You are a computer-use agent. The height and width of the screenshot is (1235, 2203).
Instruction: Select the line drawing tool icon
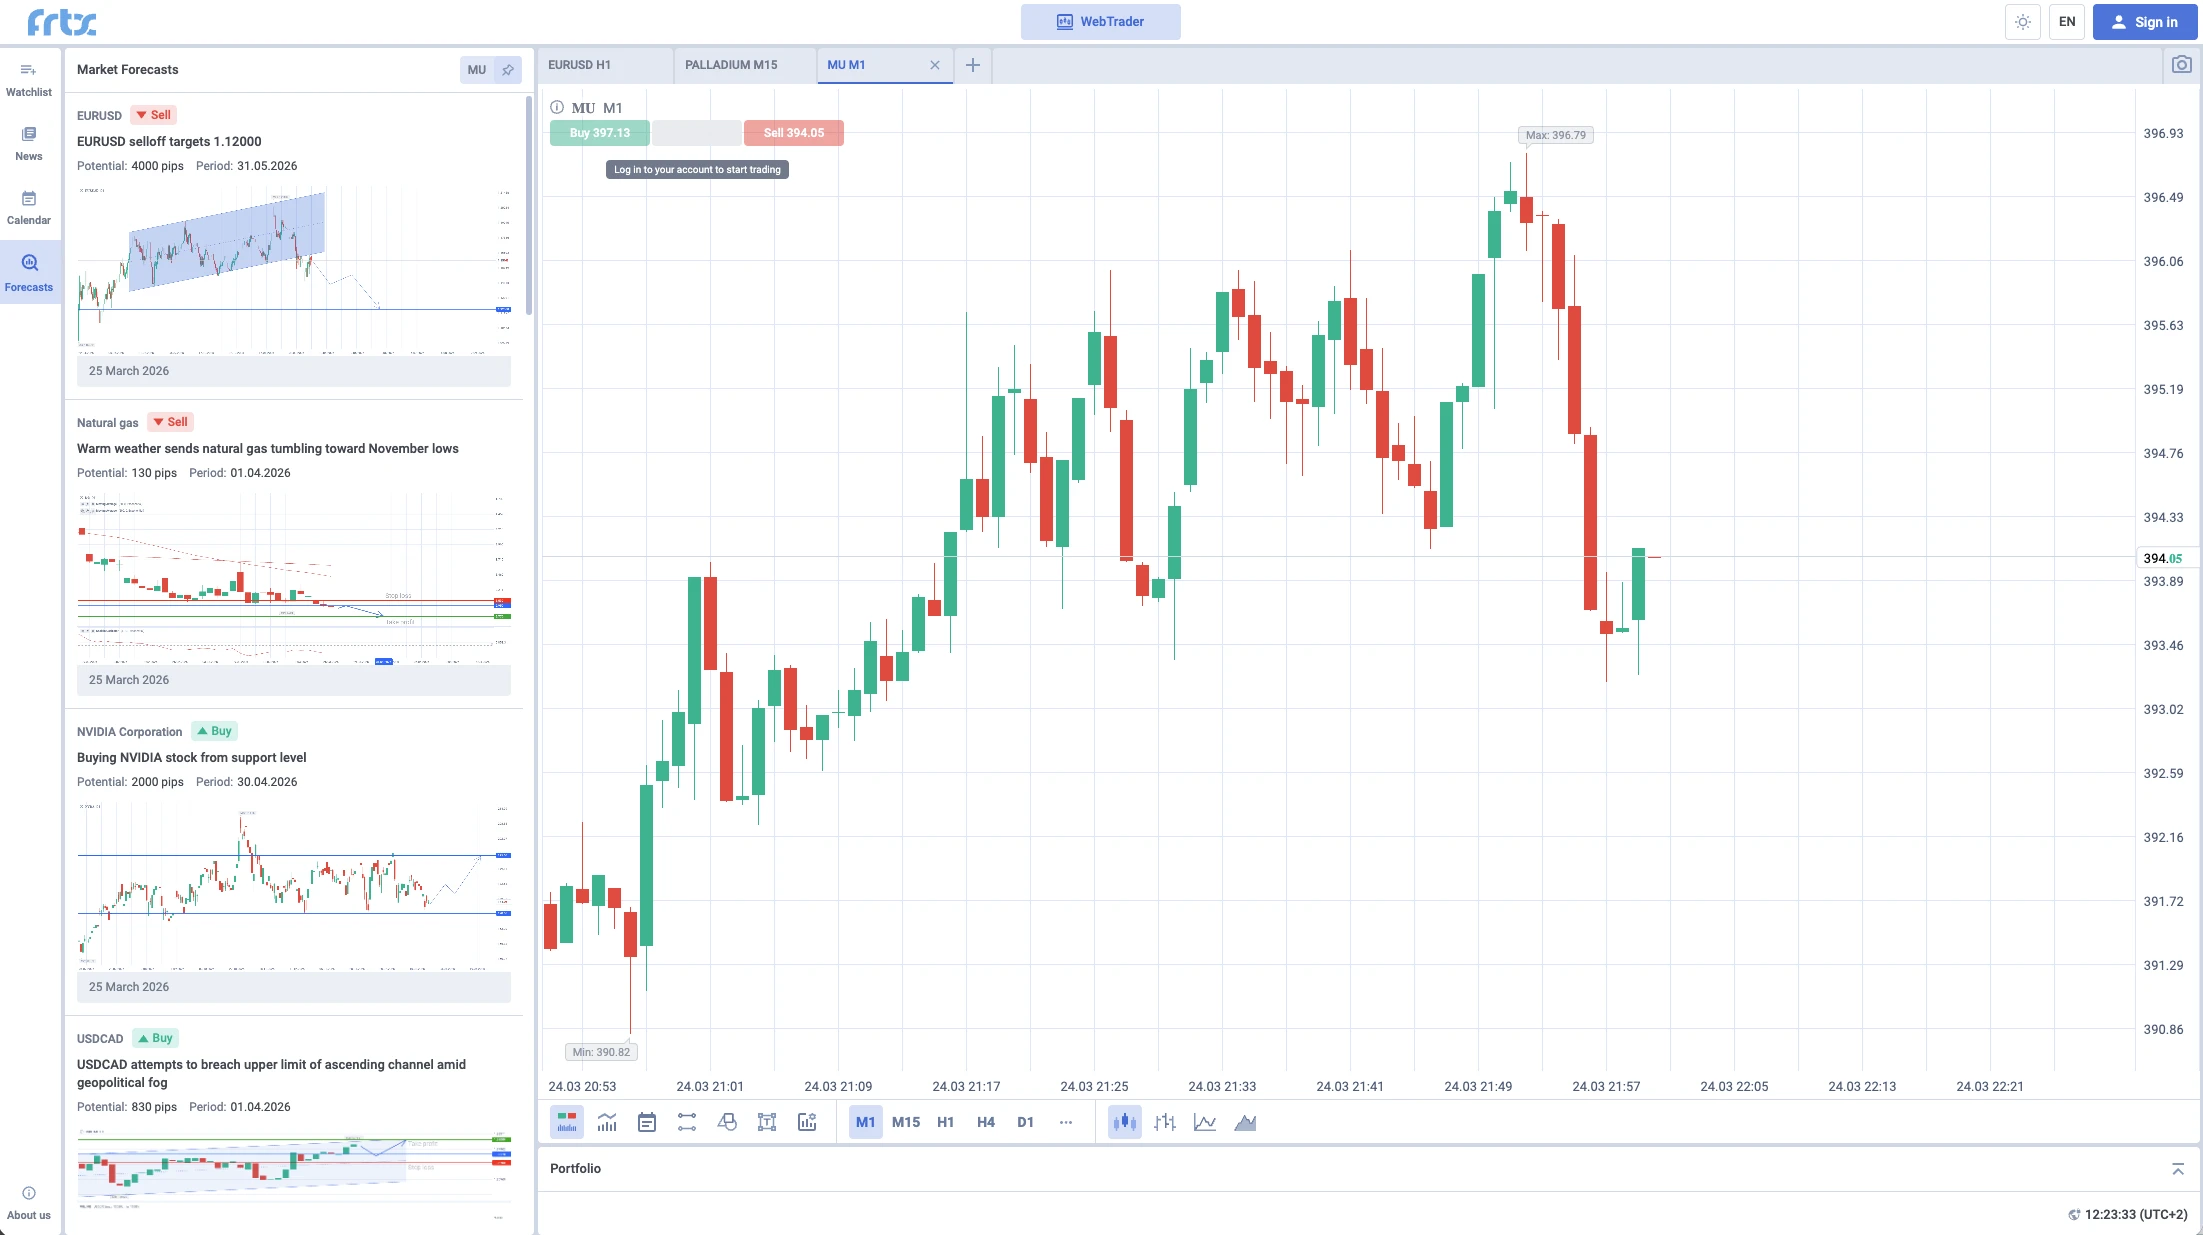(687, 1122)
